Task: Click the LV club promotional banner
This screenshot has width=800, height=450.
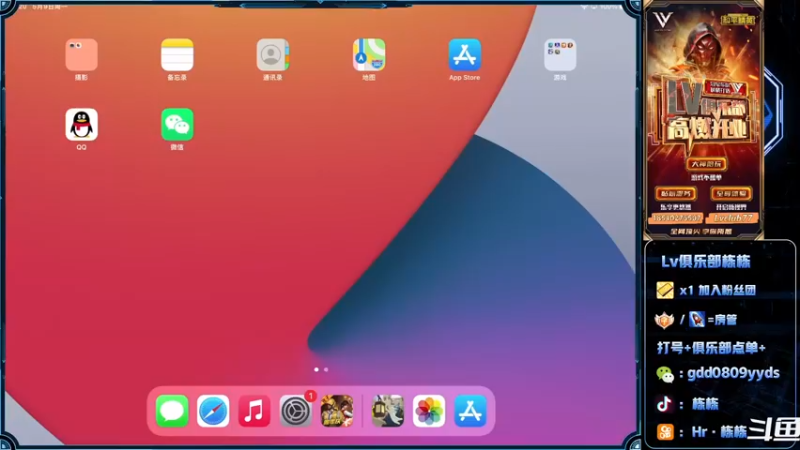Action: pyautogui.click(x=704, y=121)
